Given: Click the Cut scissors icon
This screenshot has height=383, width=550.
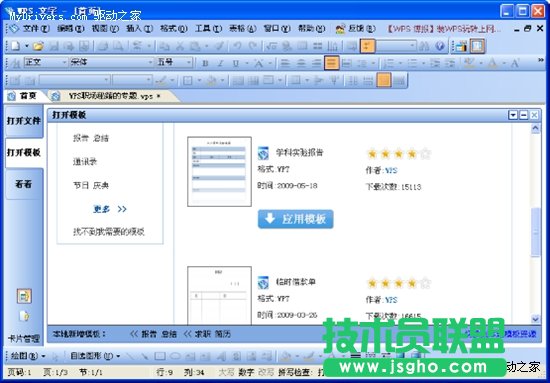Looking at the screenshot, I should (x=180, y=46).
